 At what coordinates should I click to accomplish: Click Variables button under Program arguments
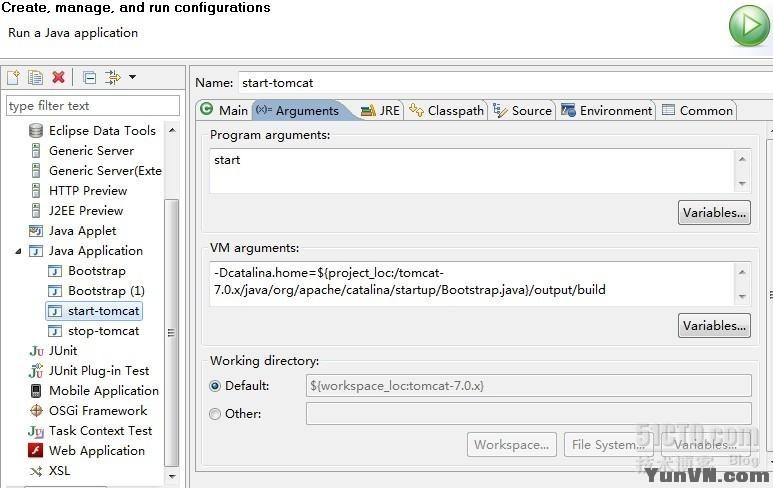coord(714,212)
